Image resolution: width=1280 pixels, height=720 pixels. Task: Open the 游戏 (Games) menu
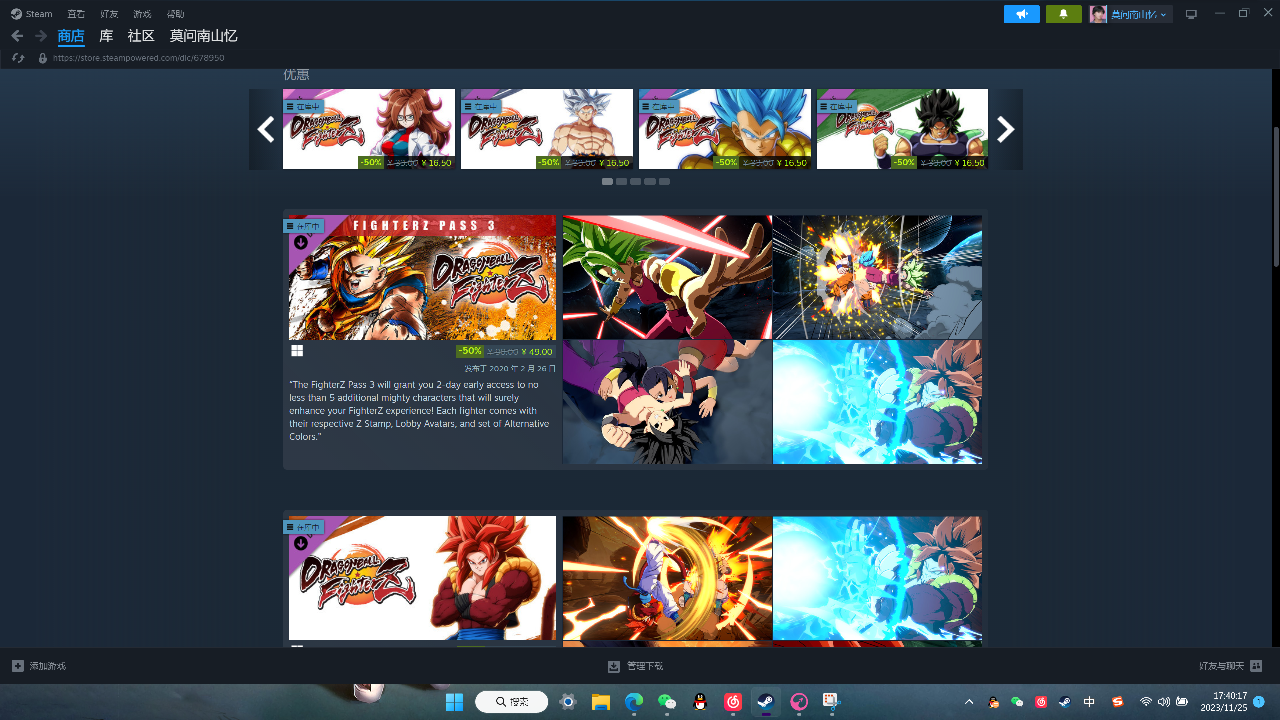pos(142,14)
